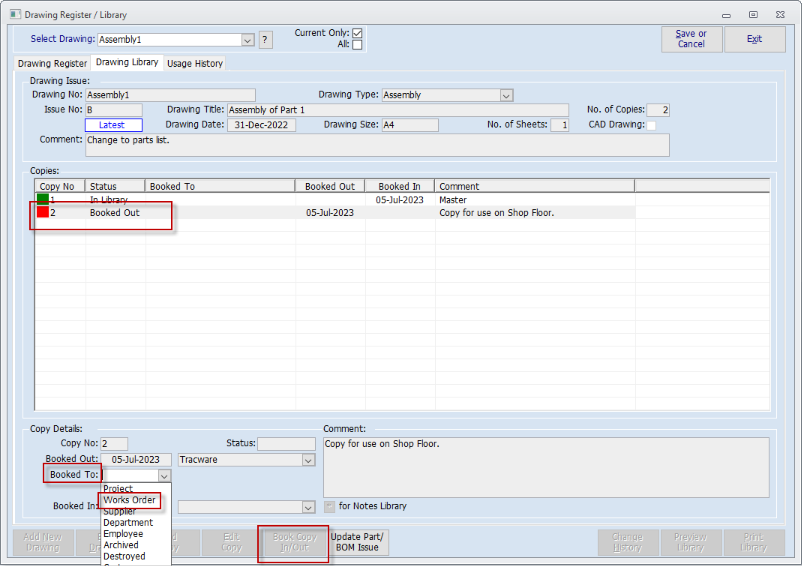Viewport: 802px width, 566px height.
Task: Enable the All checkbox
Action: pos(357,45)
